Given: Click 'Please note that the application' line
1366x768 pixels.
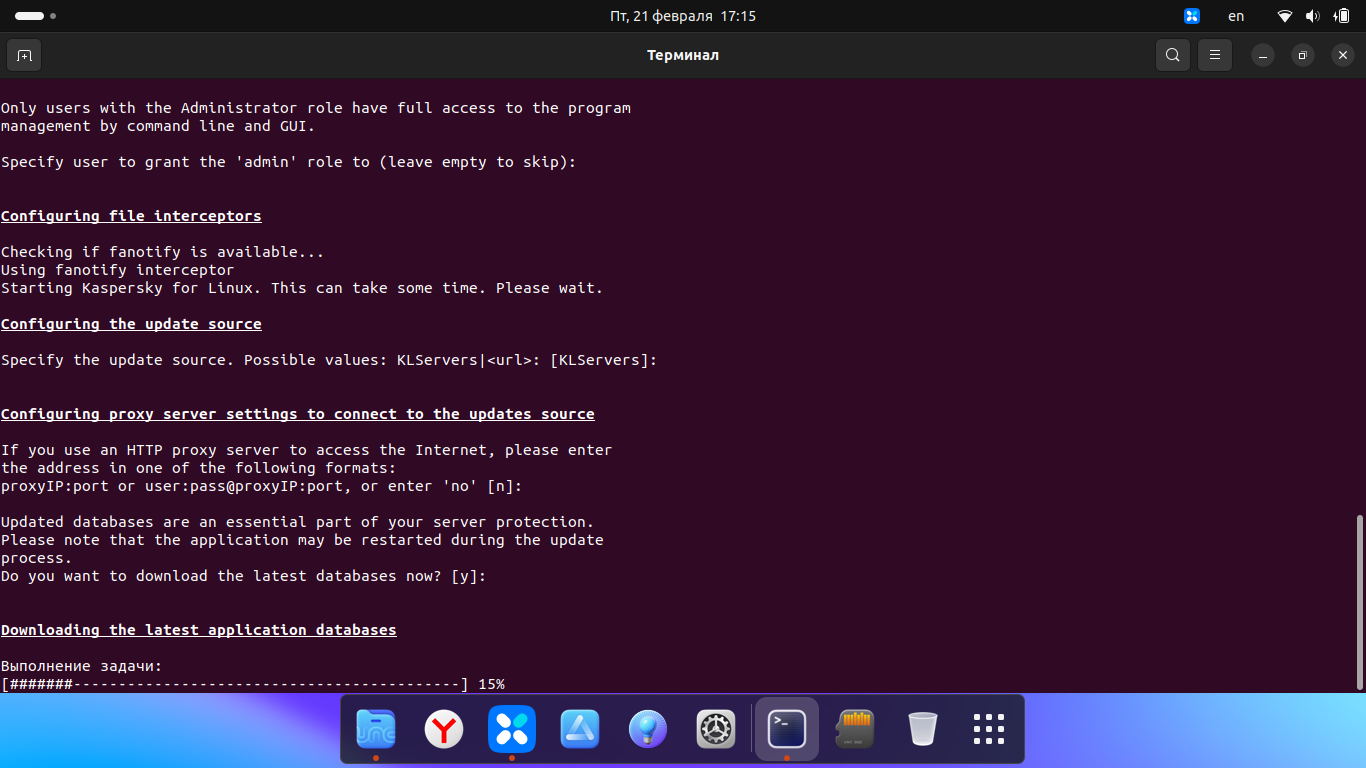Looking at the screenshot, I should coord(302,540).
